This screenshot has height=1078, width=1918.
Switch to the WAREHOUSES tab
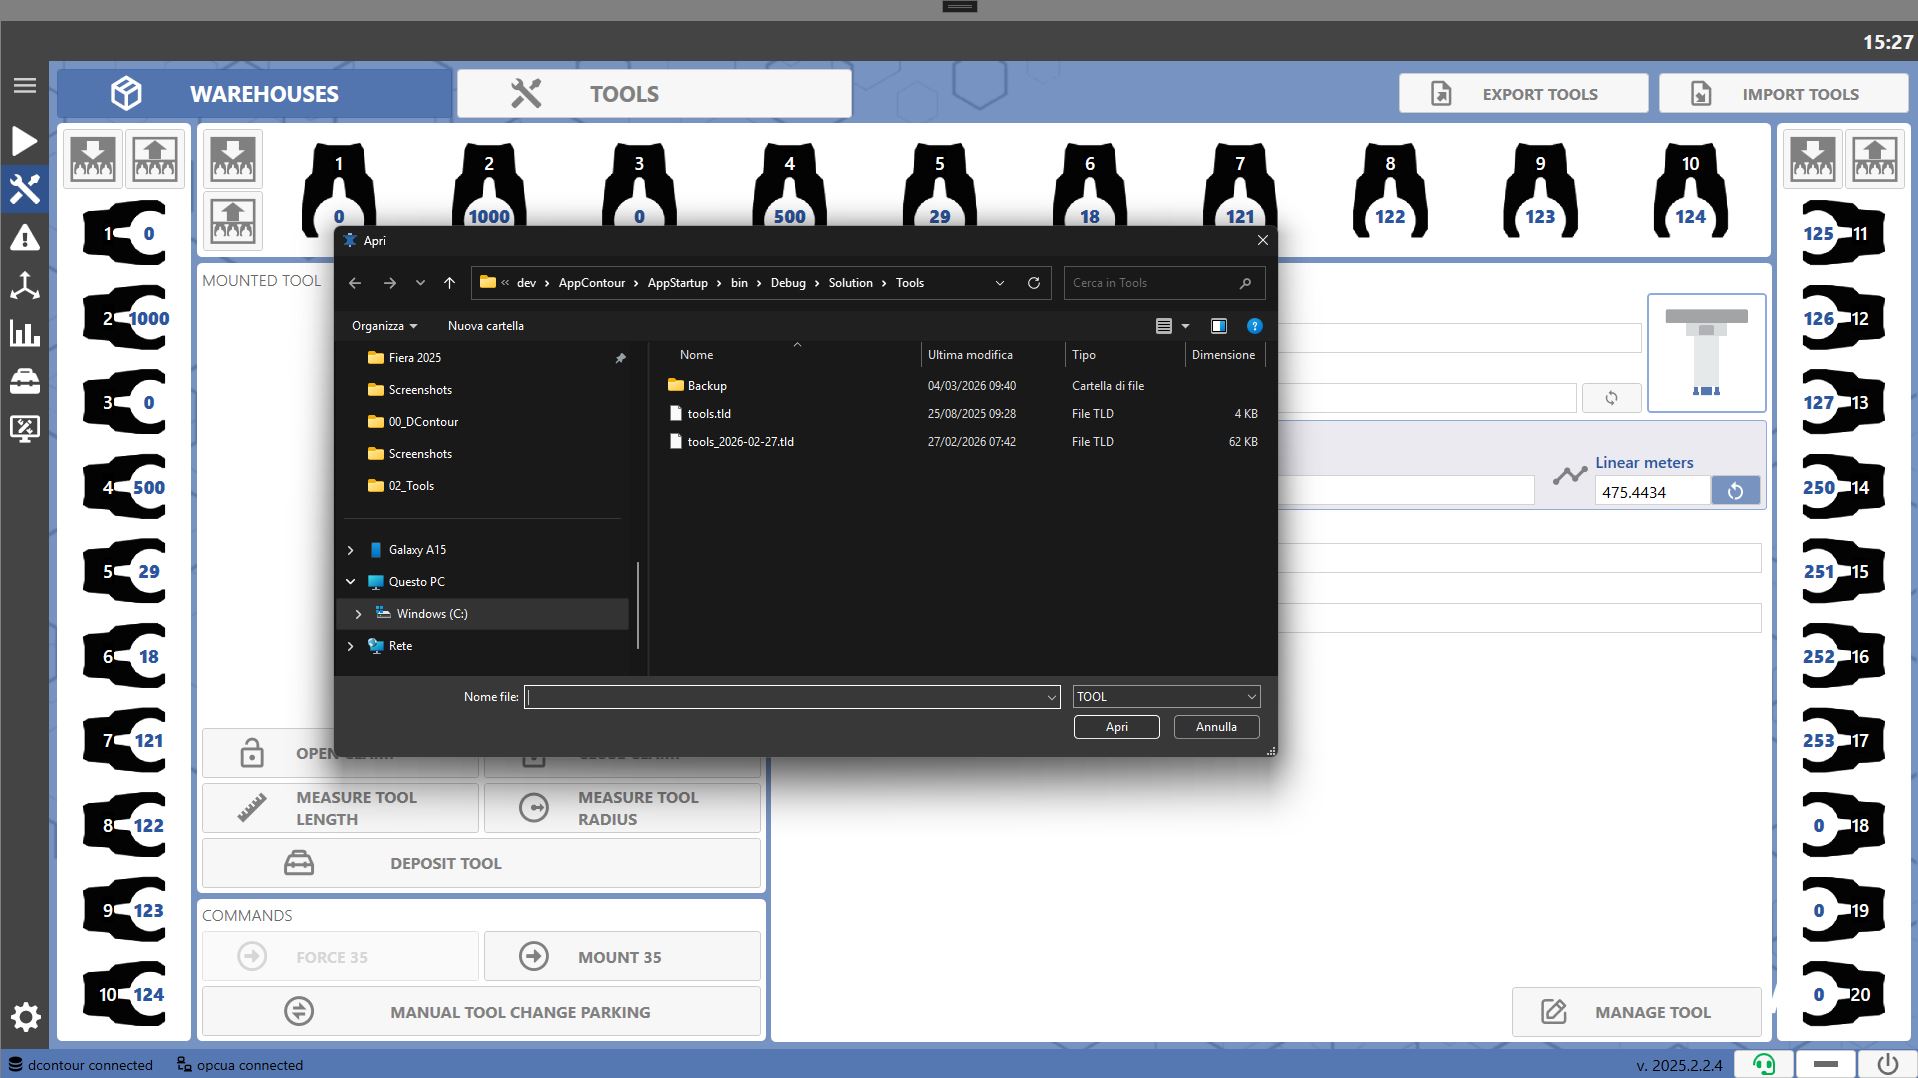click(254, 94)
